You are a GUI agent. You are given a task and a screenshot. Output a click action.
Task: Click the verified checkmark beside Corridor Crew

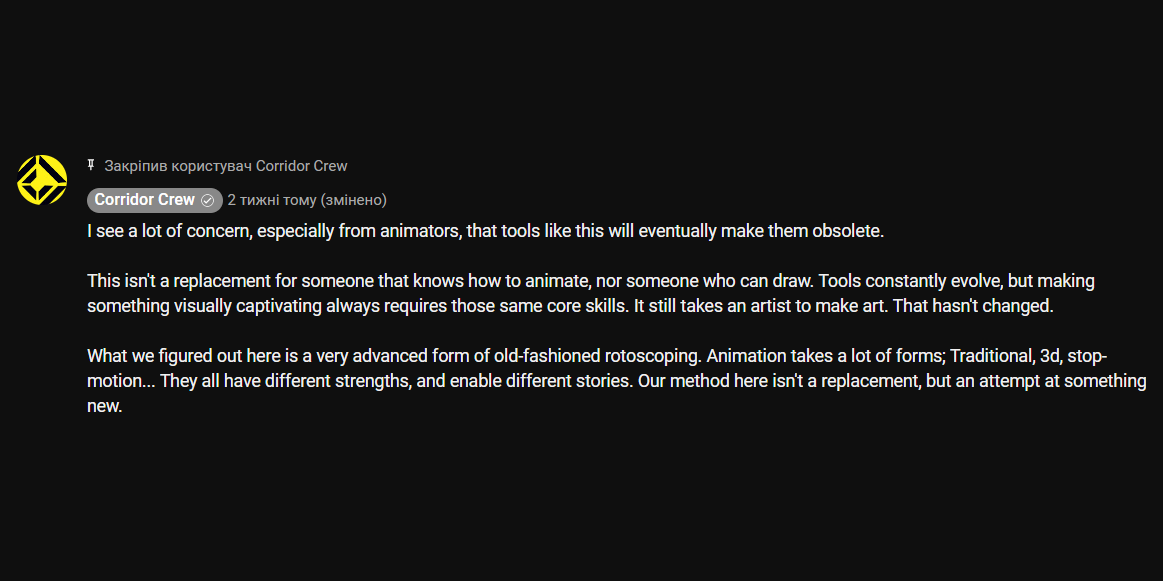click(208, 200)
